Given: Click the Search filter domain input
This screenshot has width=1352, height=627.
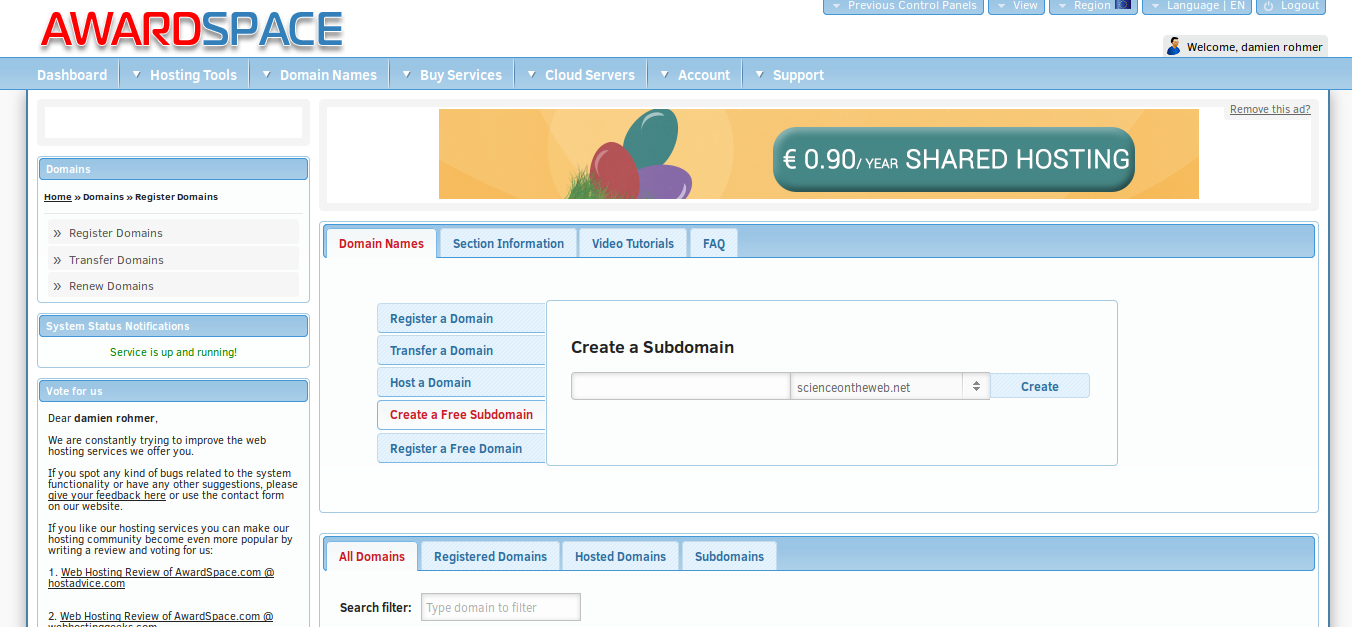Looking at the screenshot, I should coord(500,607).
